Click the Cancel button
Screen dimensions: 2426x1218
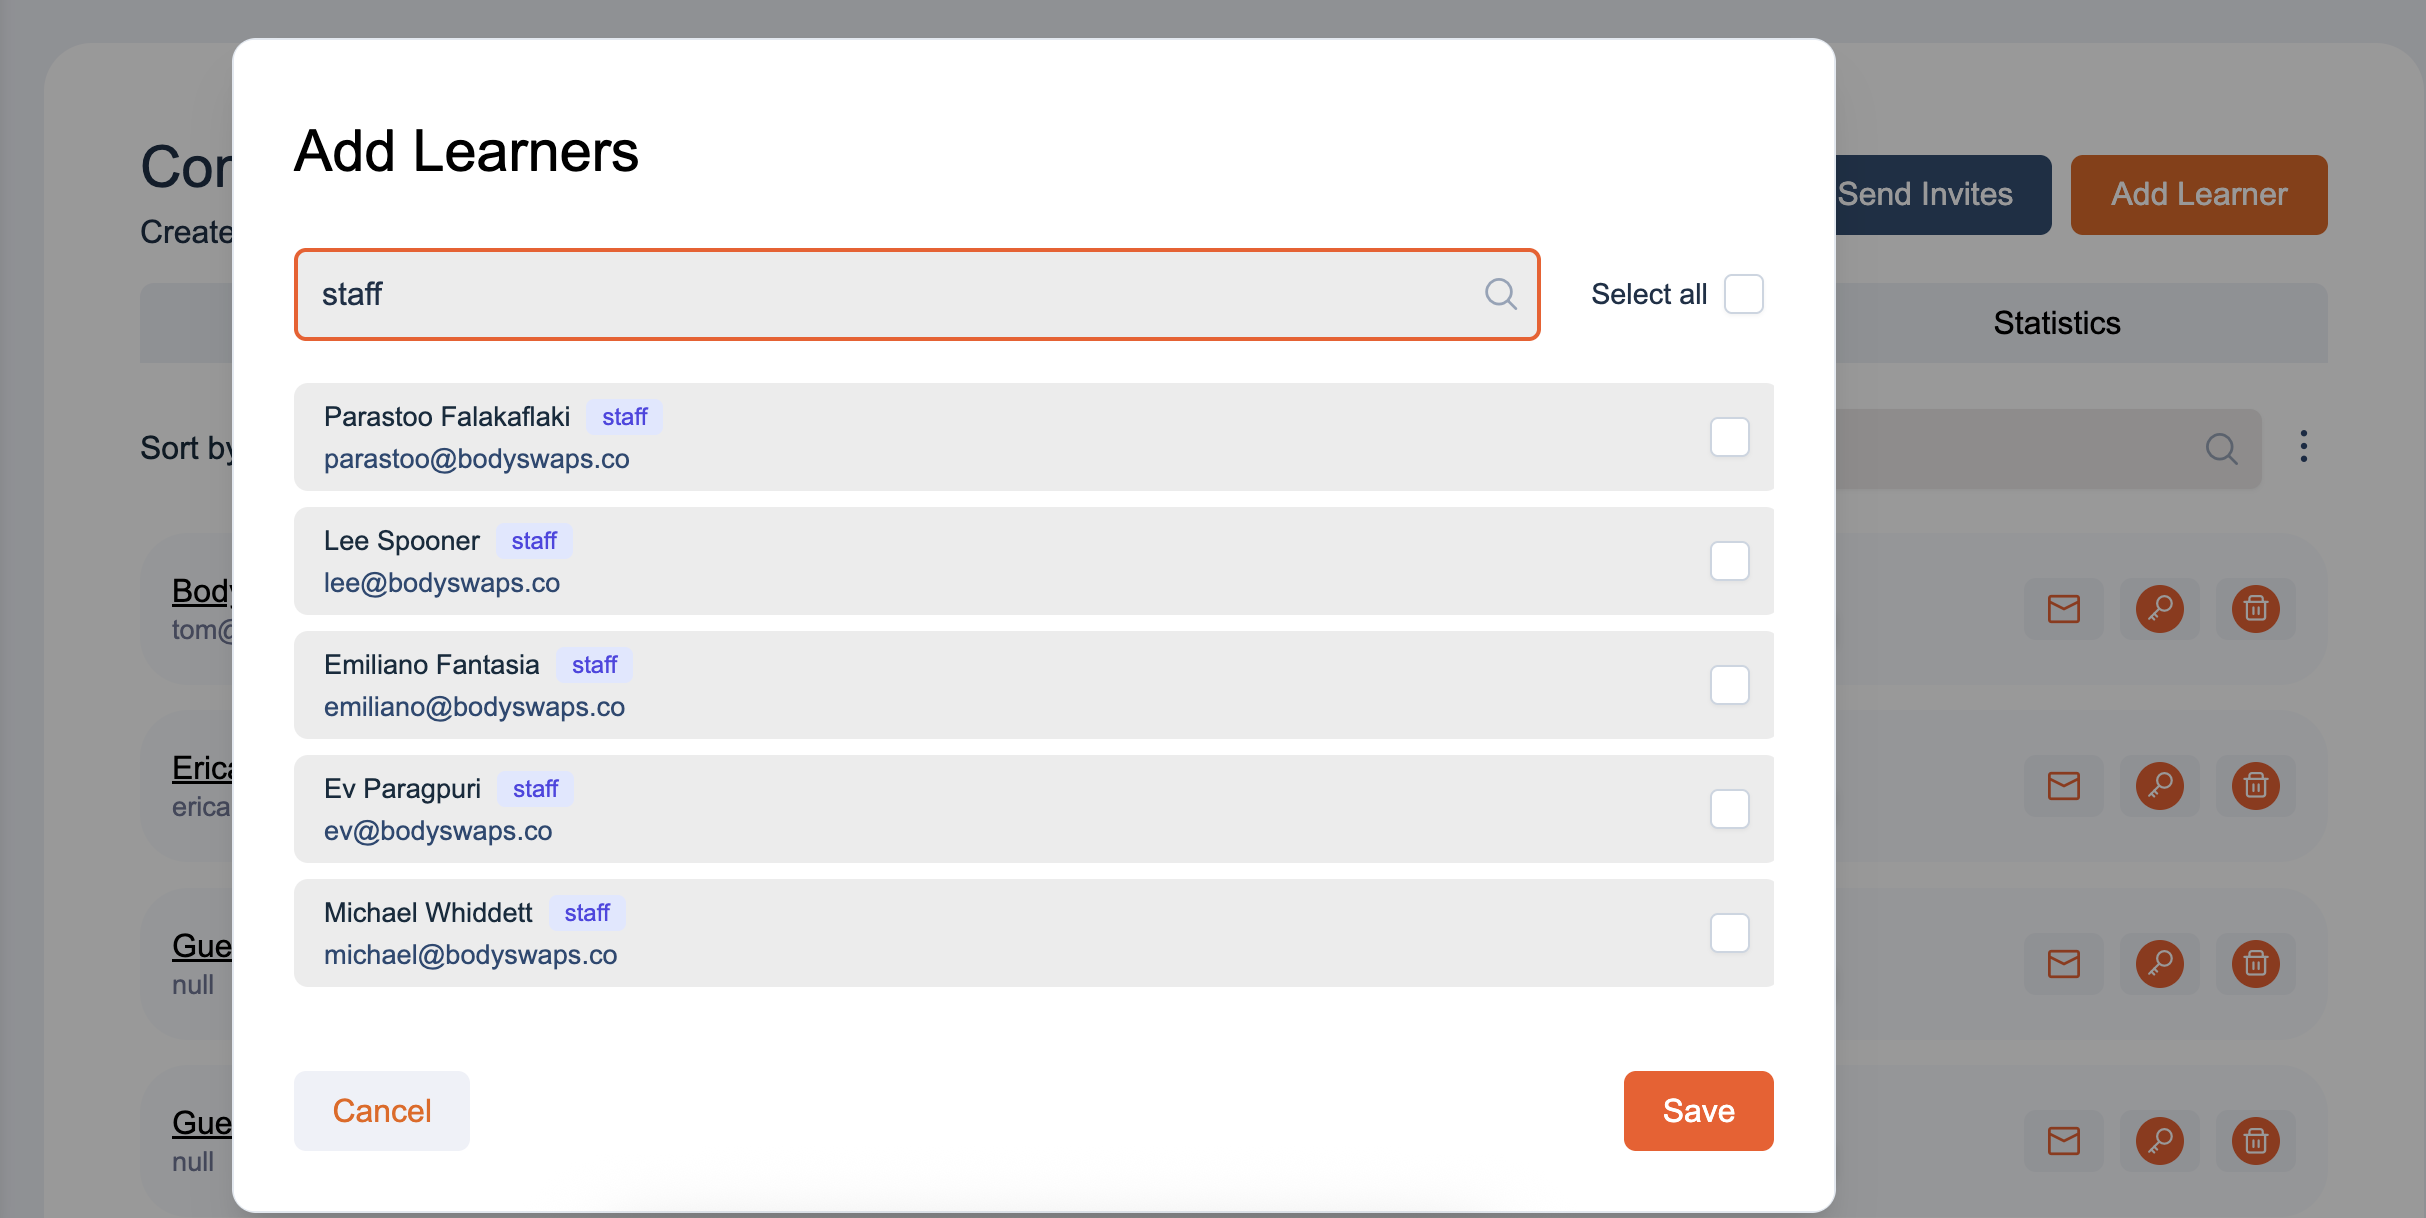382,1111
